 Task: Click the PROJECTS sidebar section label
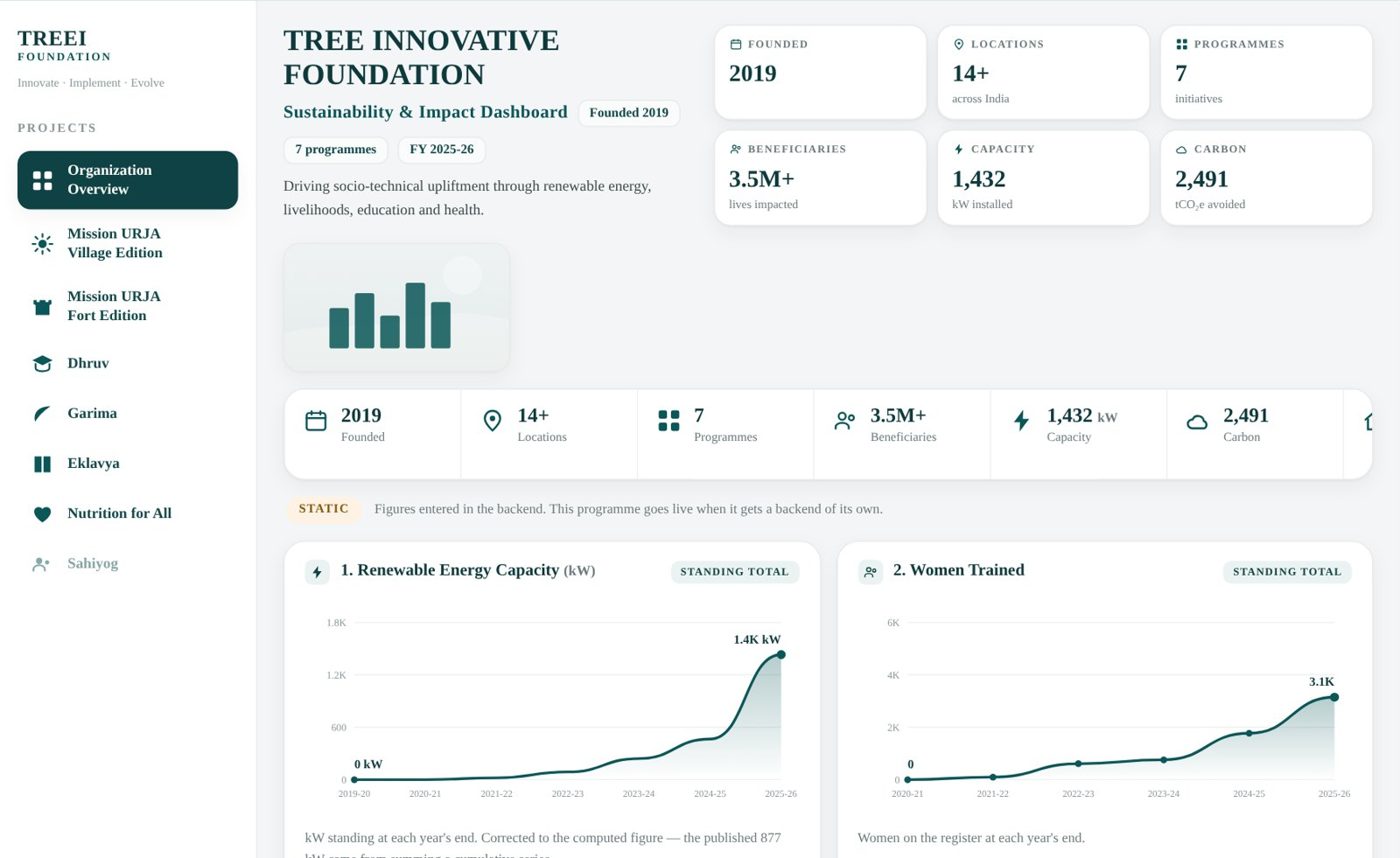click(57, 128)
